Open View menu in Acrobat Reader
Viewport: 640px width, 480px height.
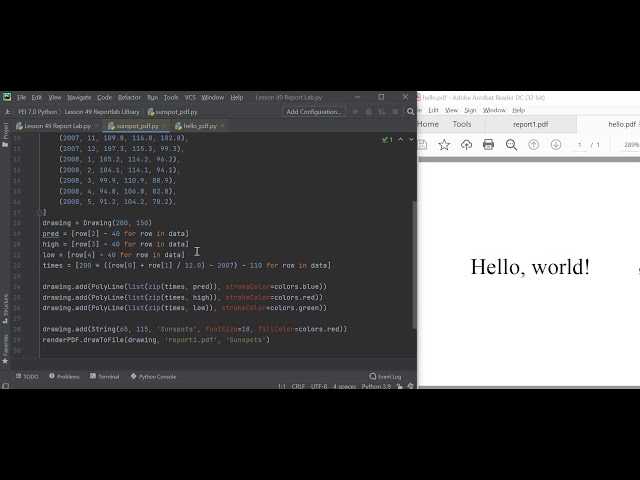pyautogui.click(x=451, y=110)
